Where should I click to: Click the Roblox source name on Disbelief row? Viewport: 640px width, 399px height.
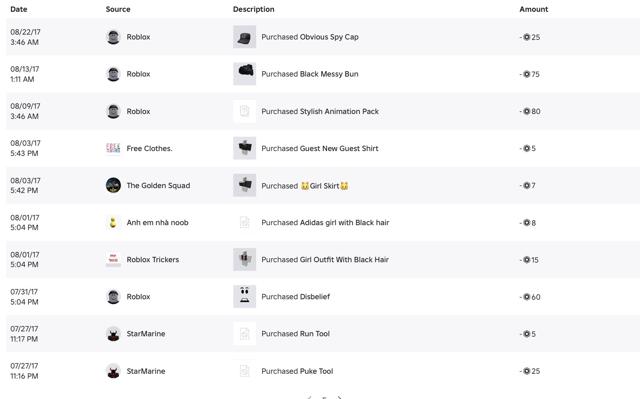[x=138, y=297]
